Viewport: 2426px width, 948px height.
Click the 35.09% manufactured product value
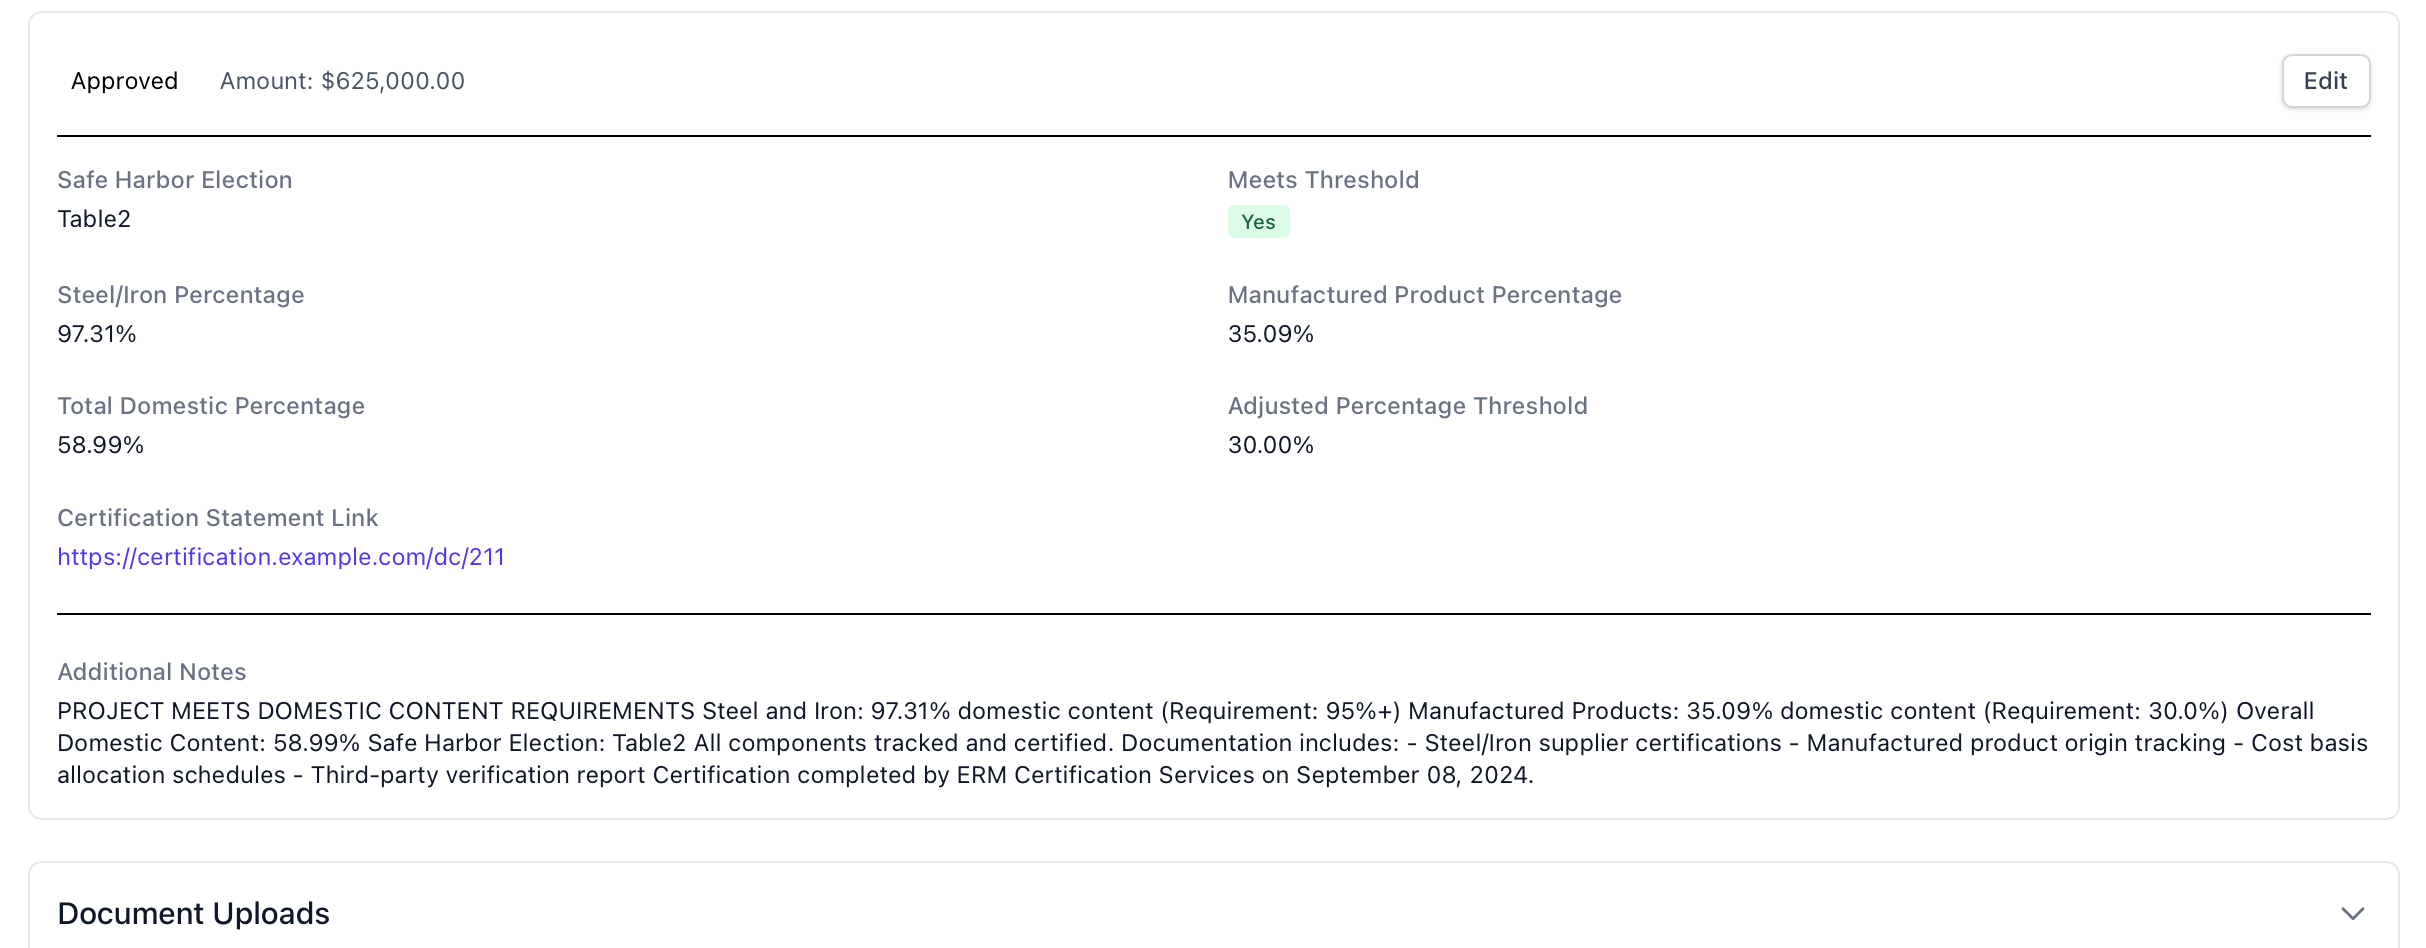(1270, 334)
